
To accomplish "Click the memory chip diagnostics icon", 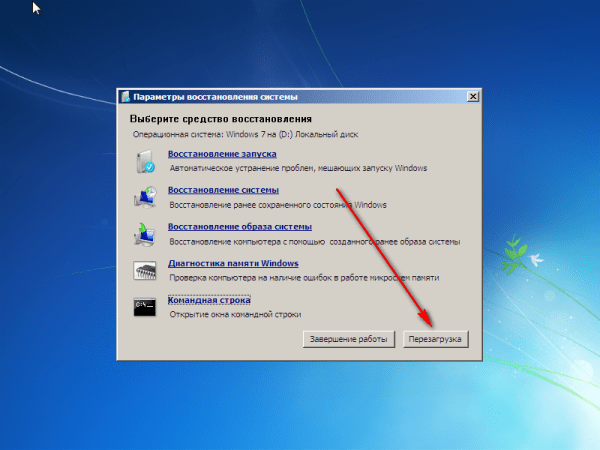I will coord(145,270).
